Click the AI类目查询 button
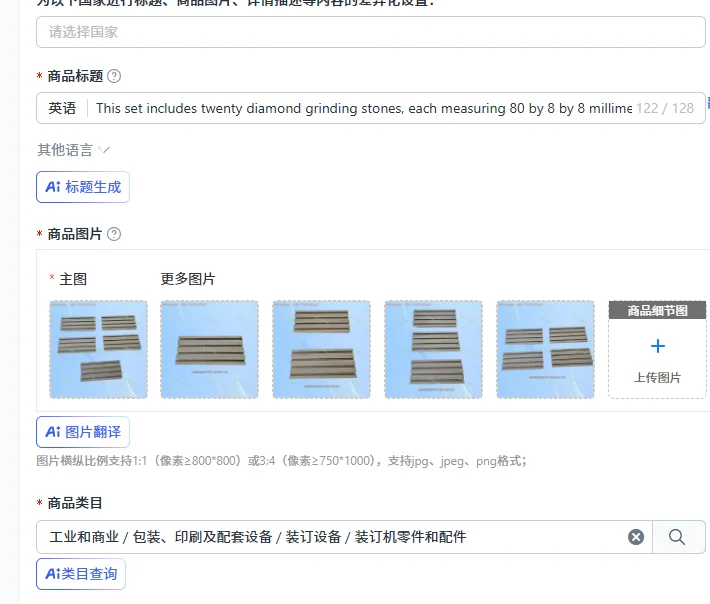Image resolution: width=710 pixels, height=604 pixels. click(x=81, y=574)
